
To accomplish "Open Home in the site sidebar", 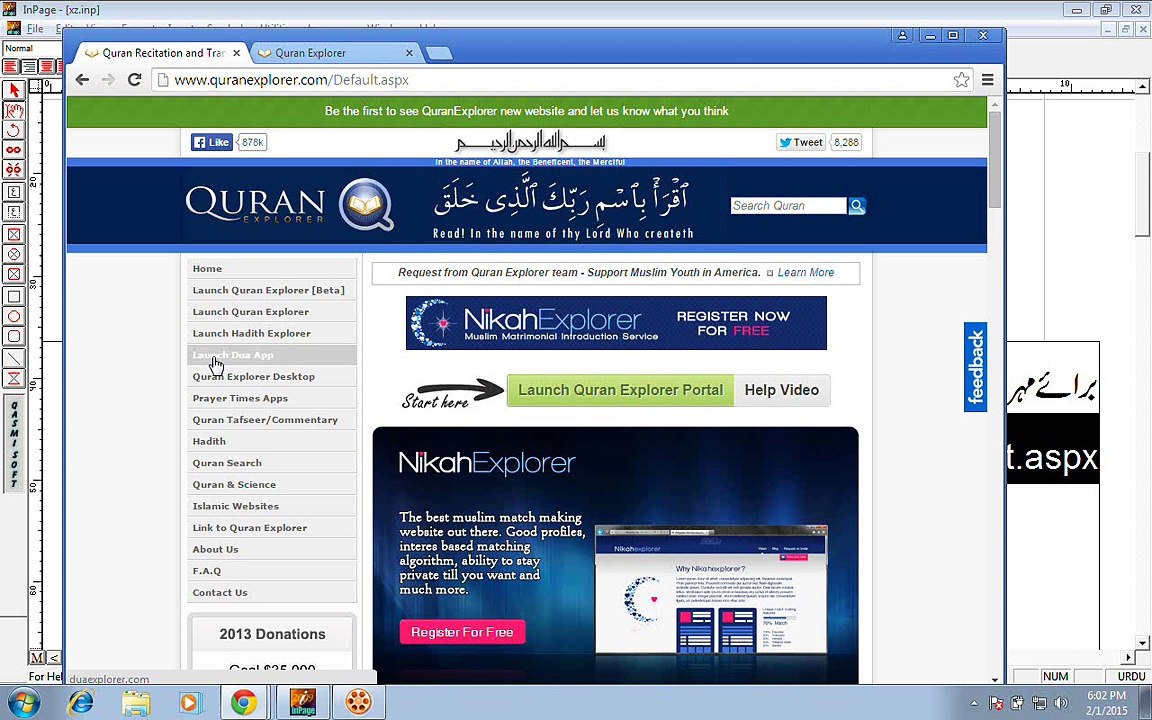I will 272,269.
